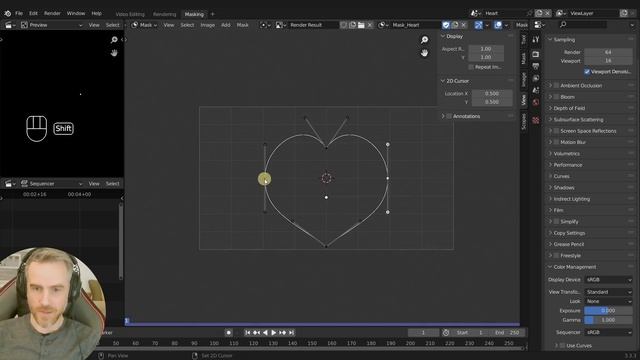
Task: Play the animation forward
Action: (x=274, y=333)
